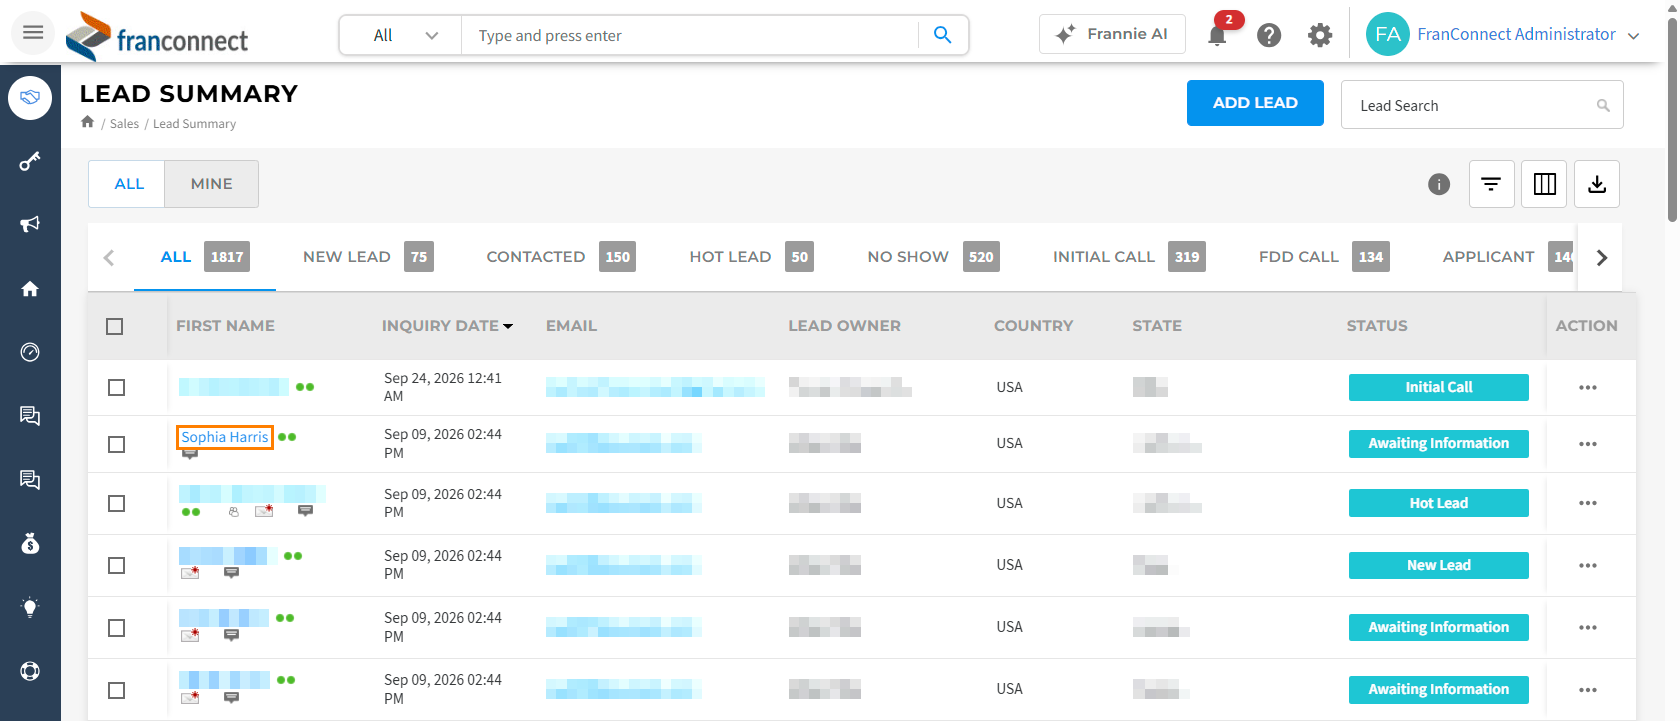
Task: Click the ADD LEAD button
Action: pos(1255,103)
